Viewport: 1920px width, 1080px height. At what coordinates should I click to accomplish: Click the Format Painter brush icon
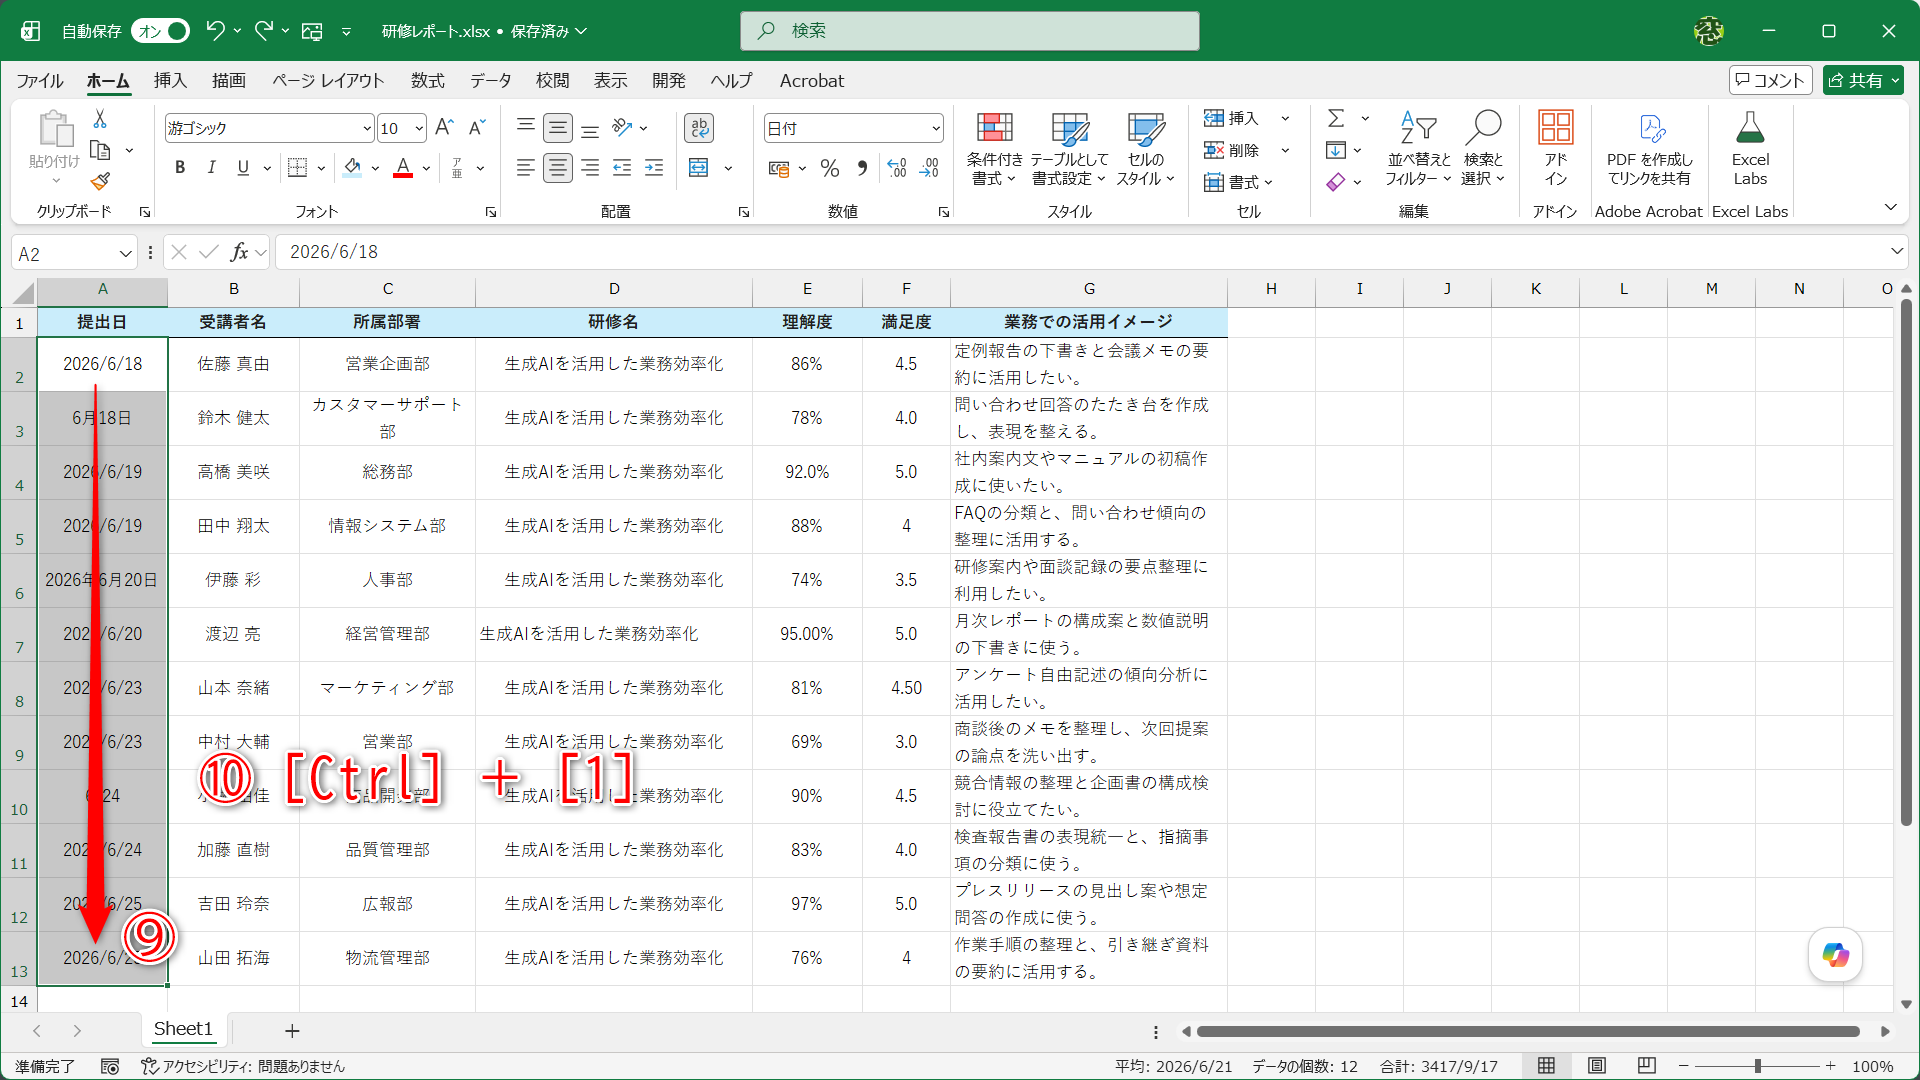click(100, 182)
